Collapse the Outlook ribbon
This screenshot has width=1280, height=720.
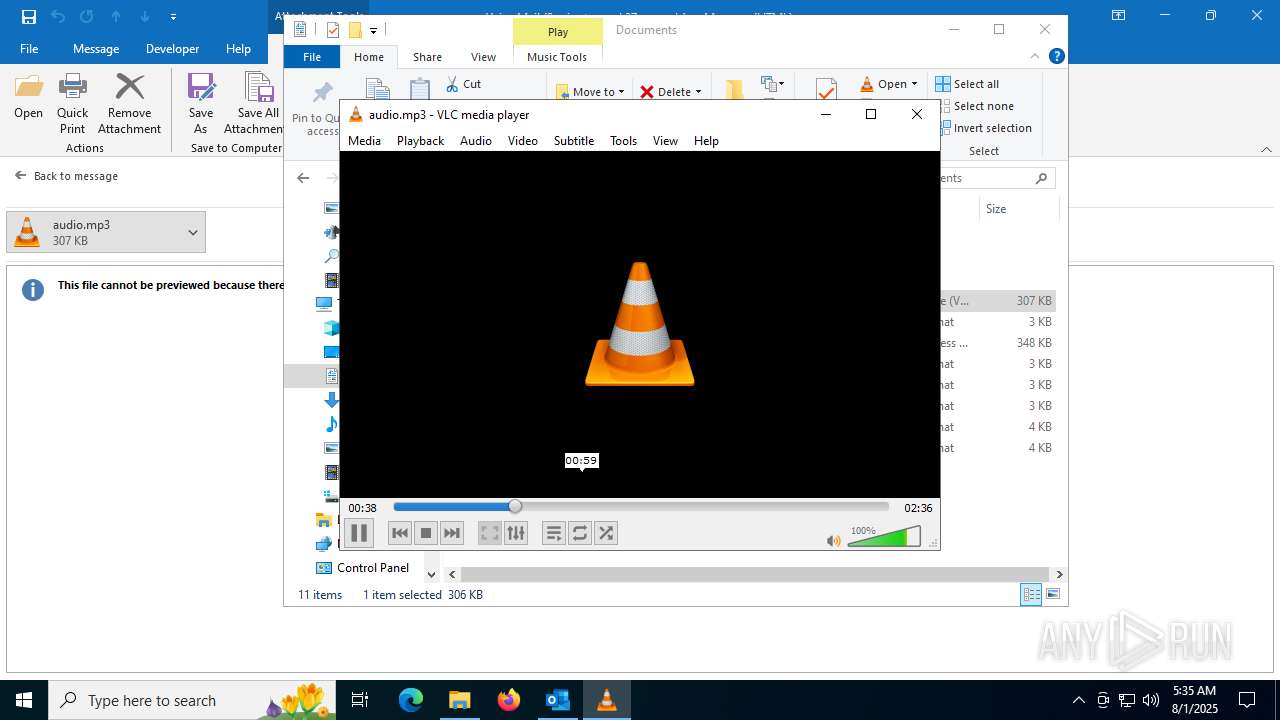tap(1266, 149)
